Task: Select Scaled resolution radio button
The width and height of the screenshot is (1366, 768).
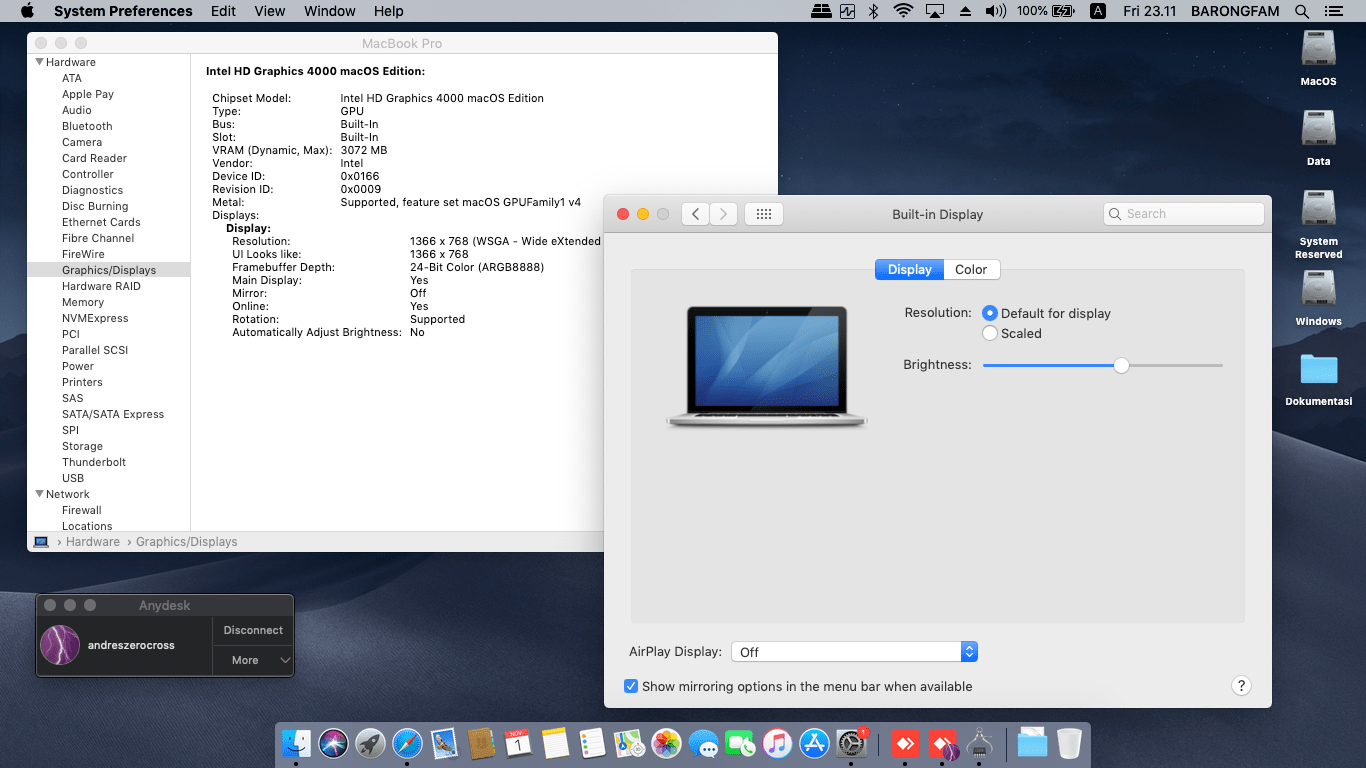Action: pos(990,333)
